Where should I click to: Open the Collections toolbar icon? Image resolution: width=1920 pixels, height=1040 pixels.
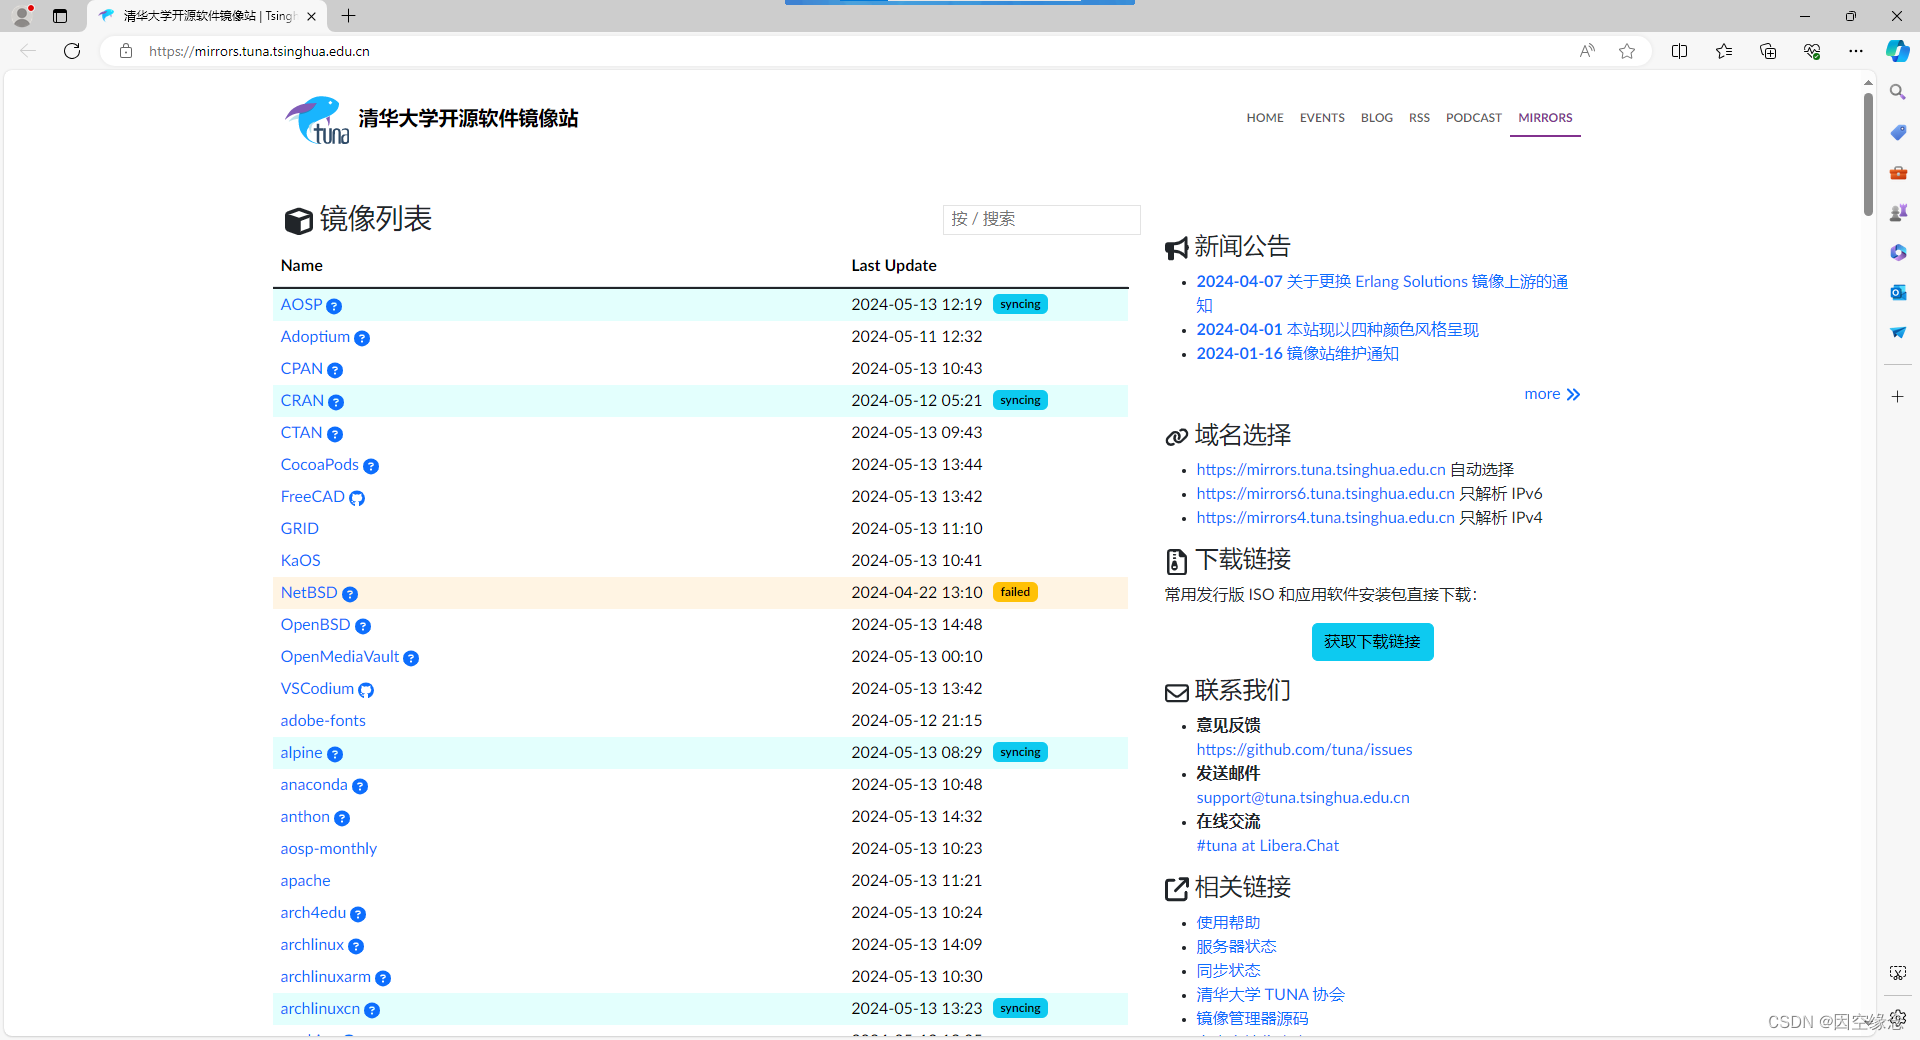click(1768, 51)
